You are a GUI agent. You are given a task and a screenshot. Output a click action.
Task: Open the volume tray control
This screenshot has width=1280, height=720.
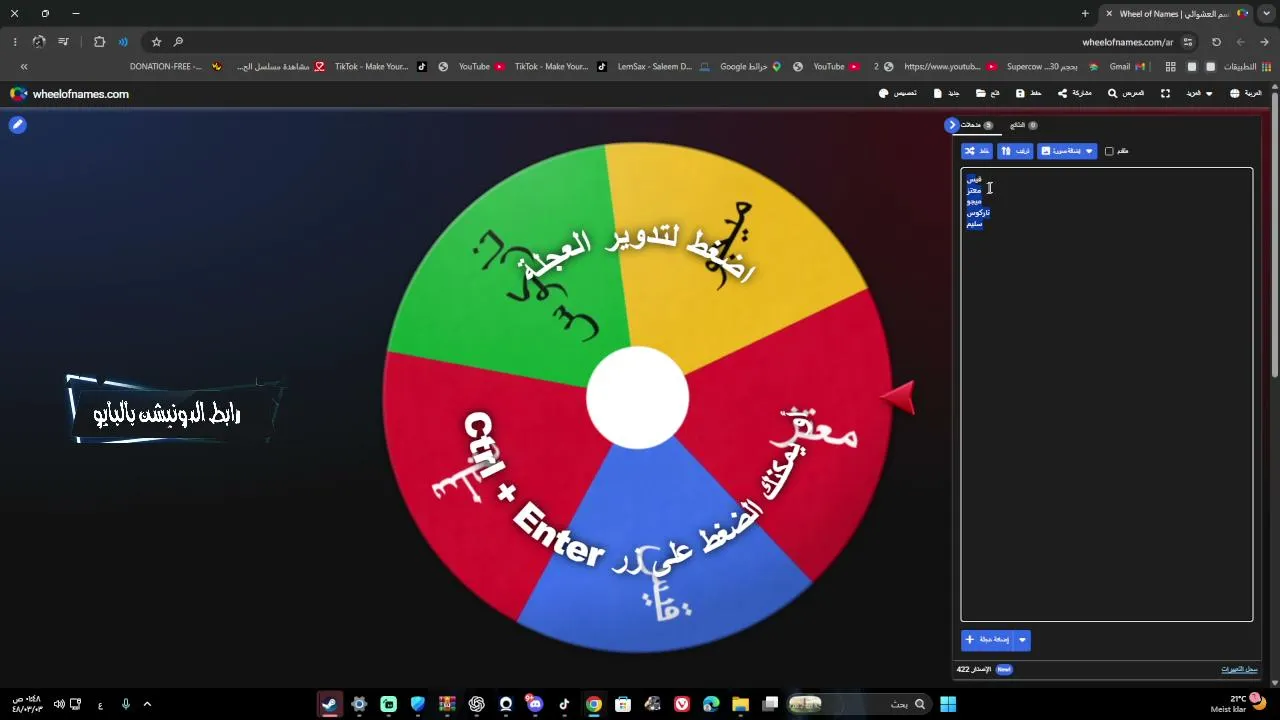pyautogui.click(x=59, y=704)
